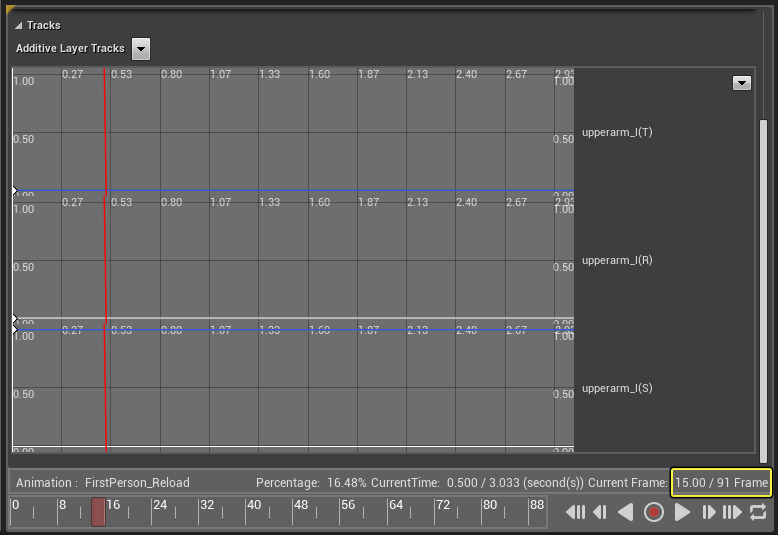Step forward one frame

tap(708, 512)
